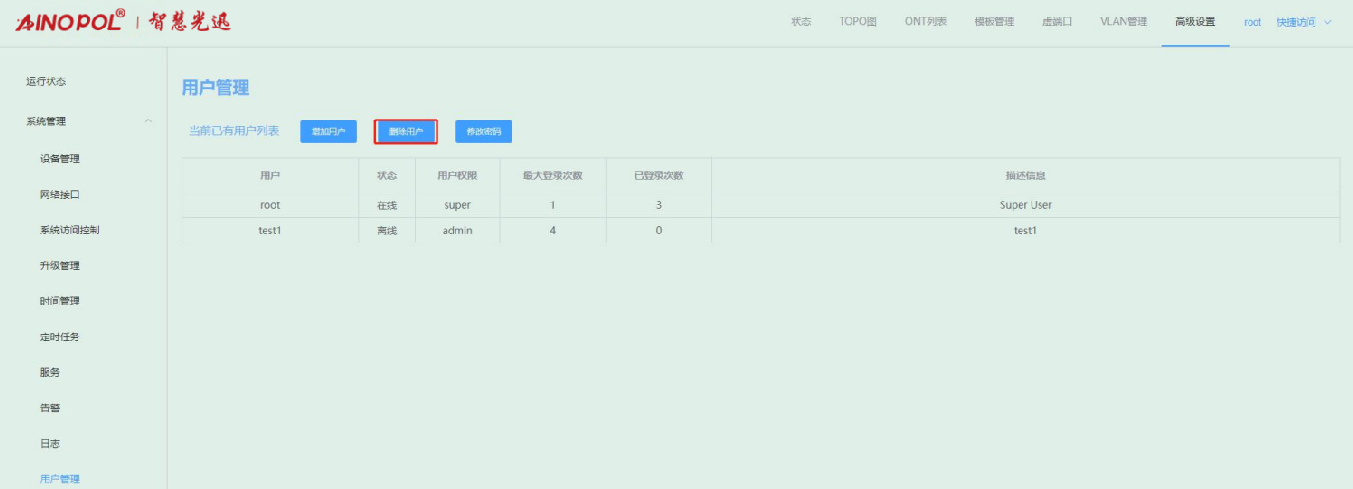The width and height of the screenshot is (1353, 489).
Task: Go to the ONT列表 tab
Action: (925, 22)
